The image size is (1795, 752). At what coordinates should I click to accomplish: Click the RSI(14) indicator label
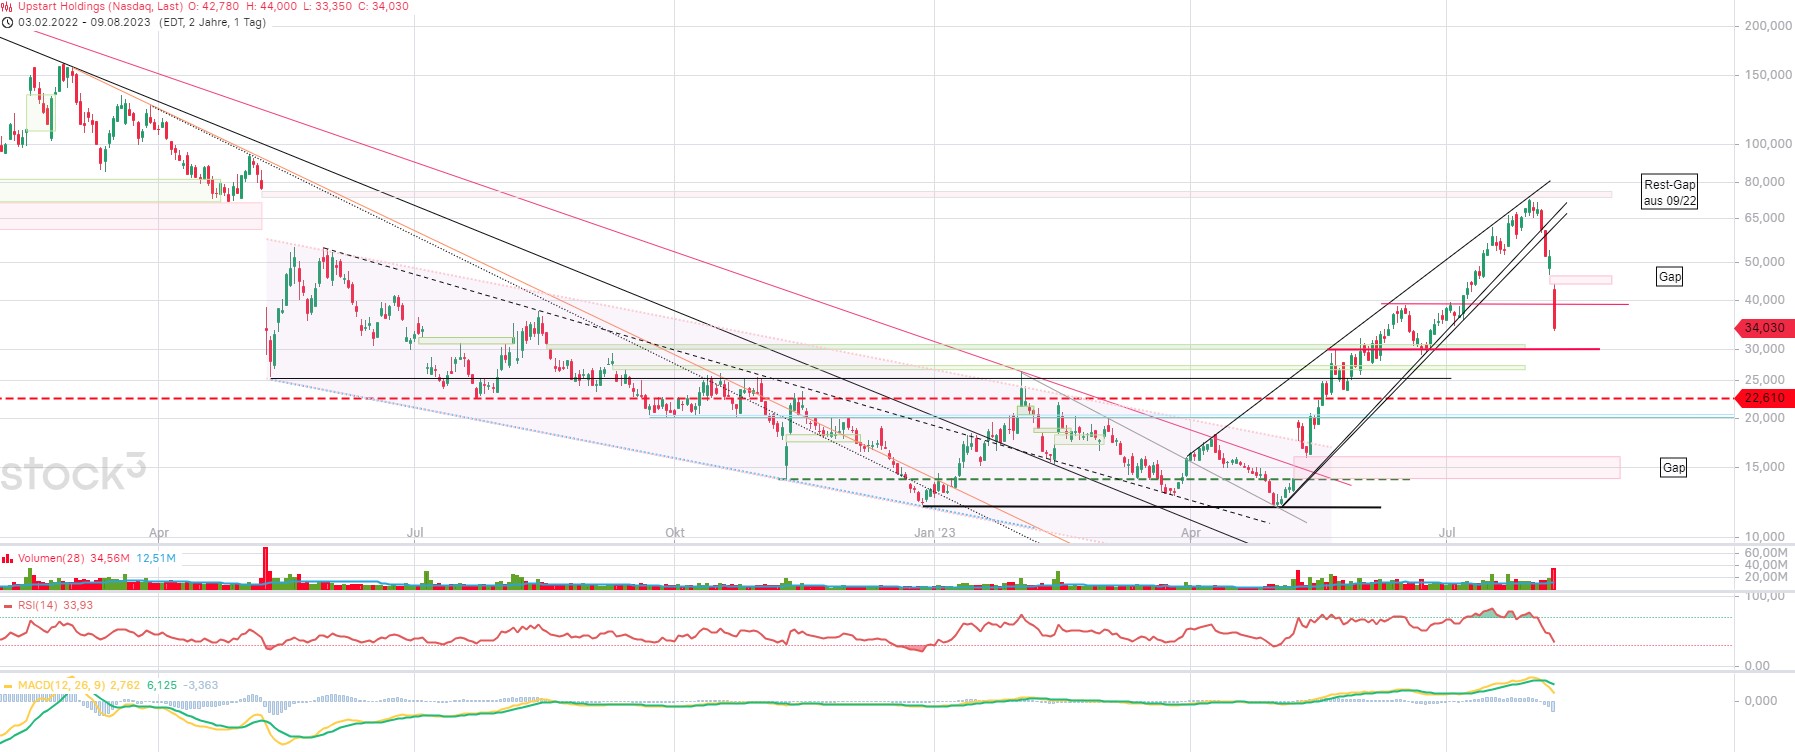[x=38, y=605]
